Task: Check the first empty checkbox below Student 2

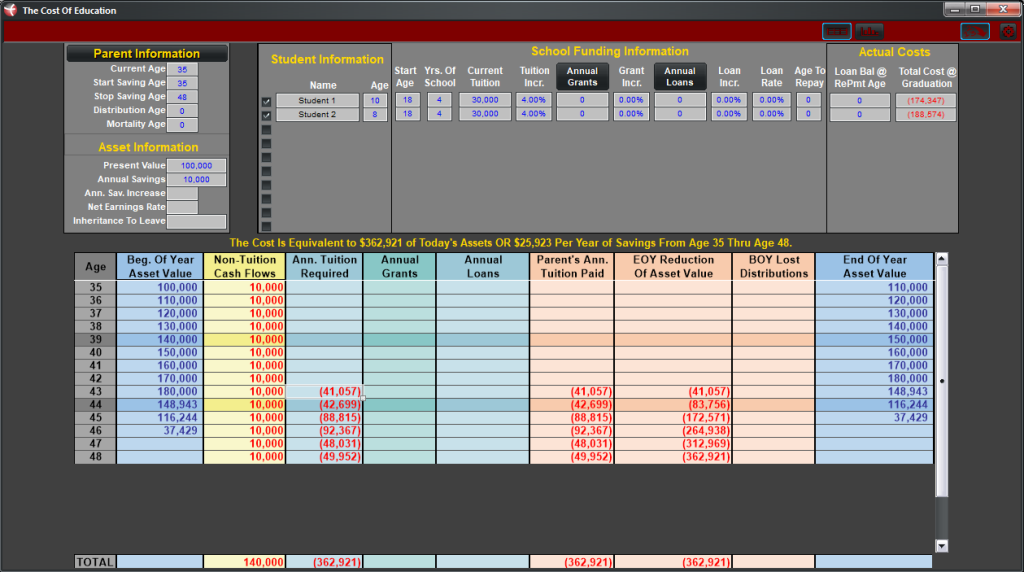Action: 266,129
